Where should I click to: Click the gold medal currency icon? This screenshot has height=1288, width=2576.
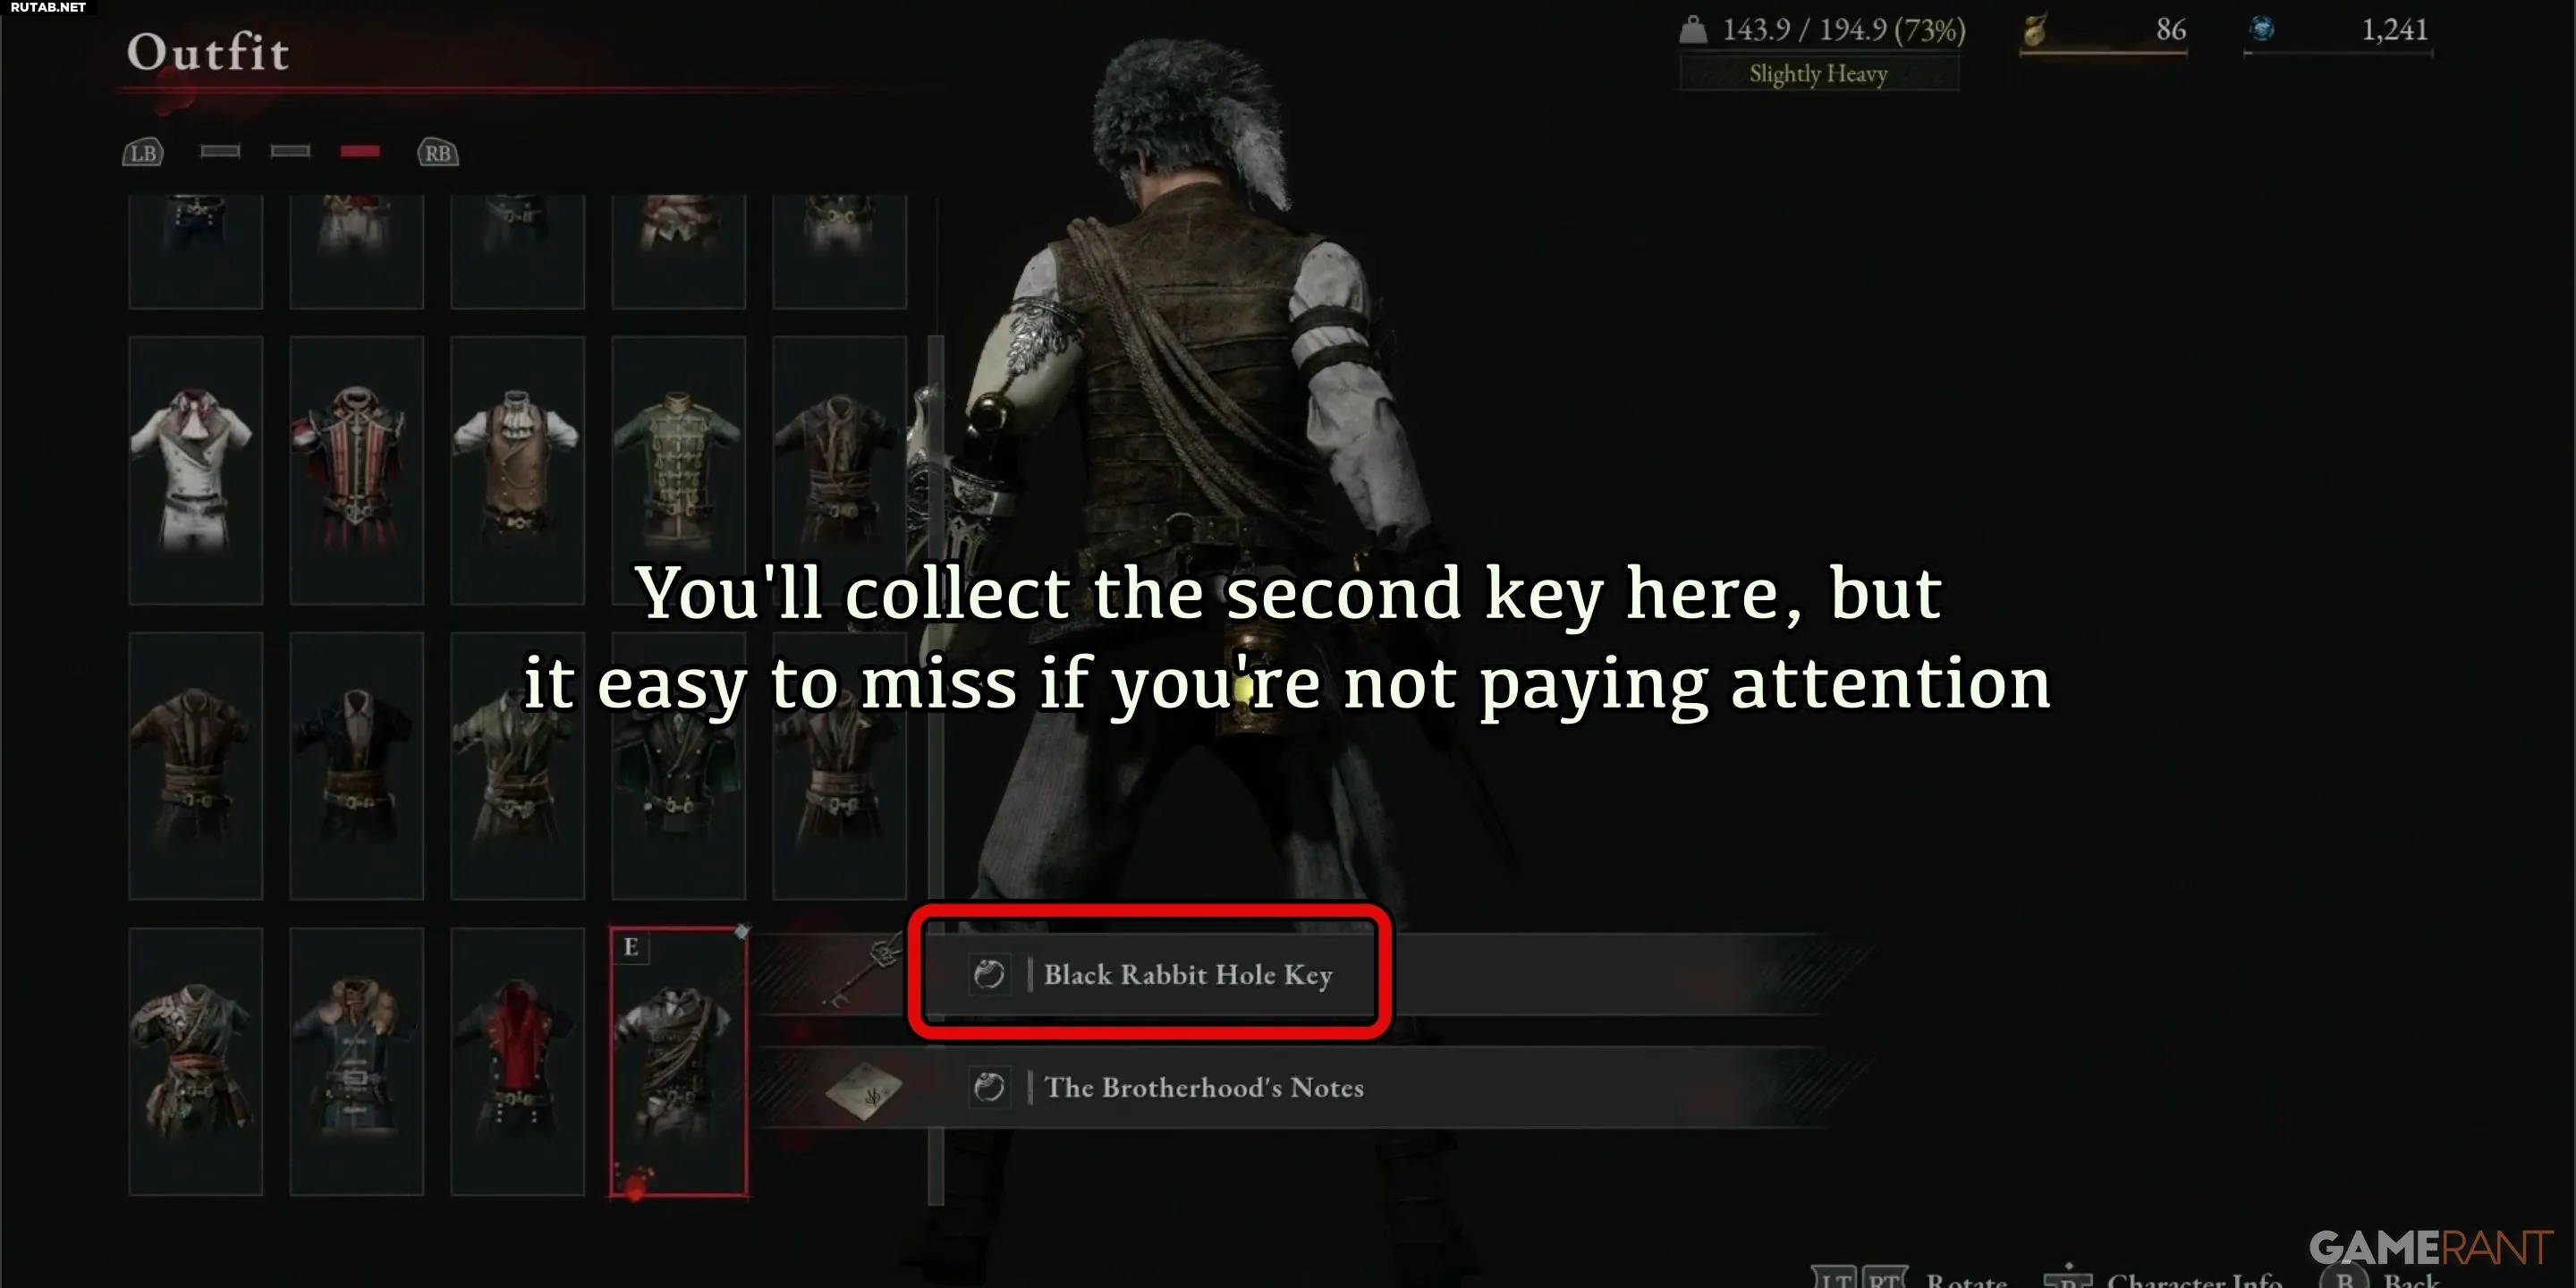(2035, 30)
